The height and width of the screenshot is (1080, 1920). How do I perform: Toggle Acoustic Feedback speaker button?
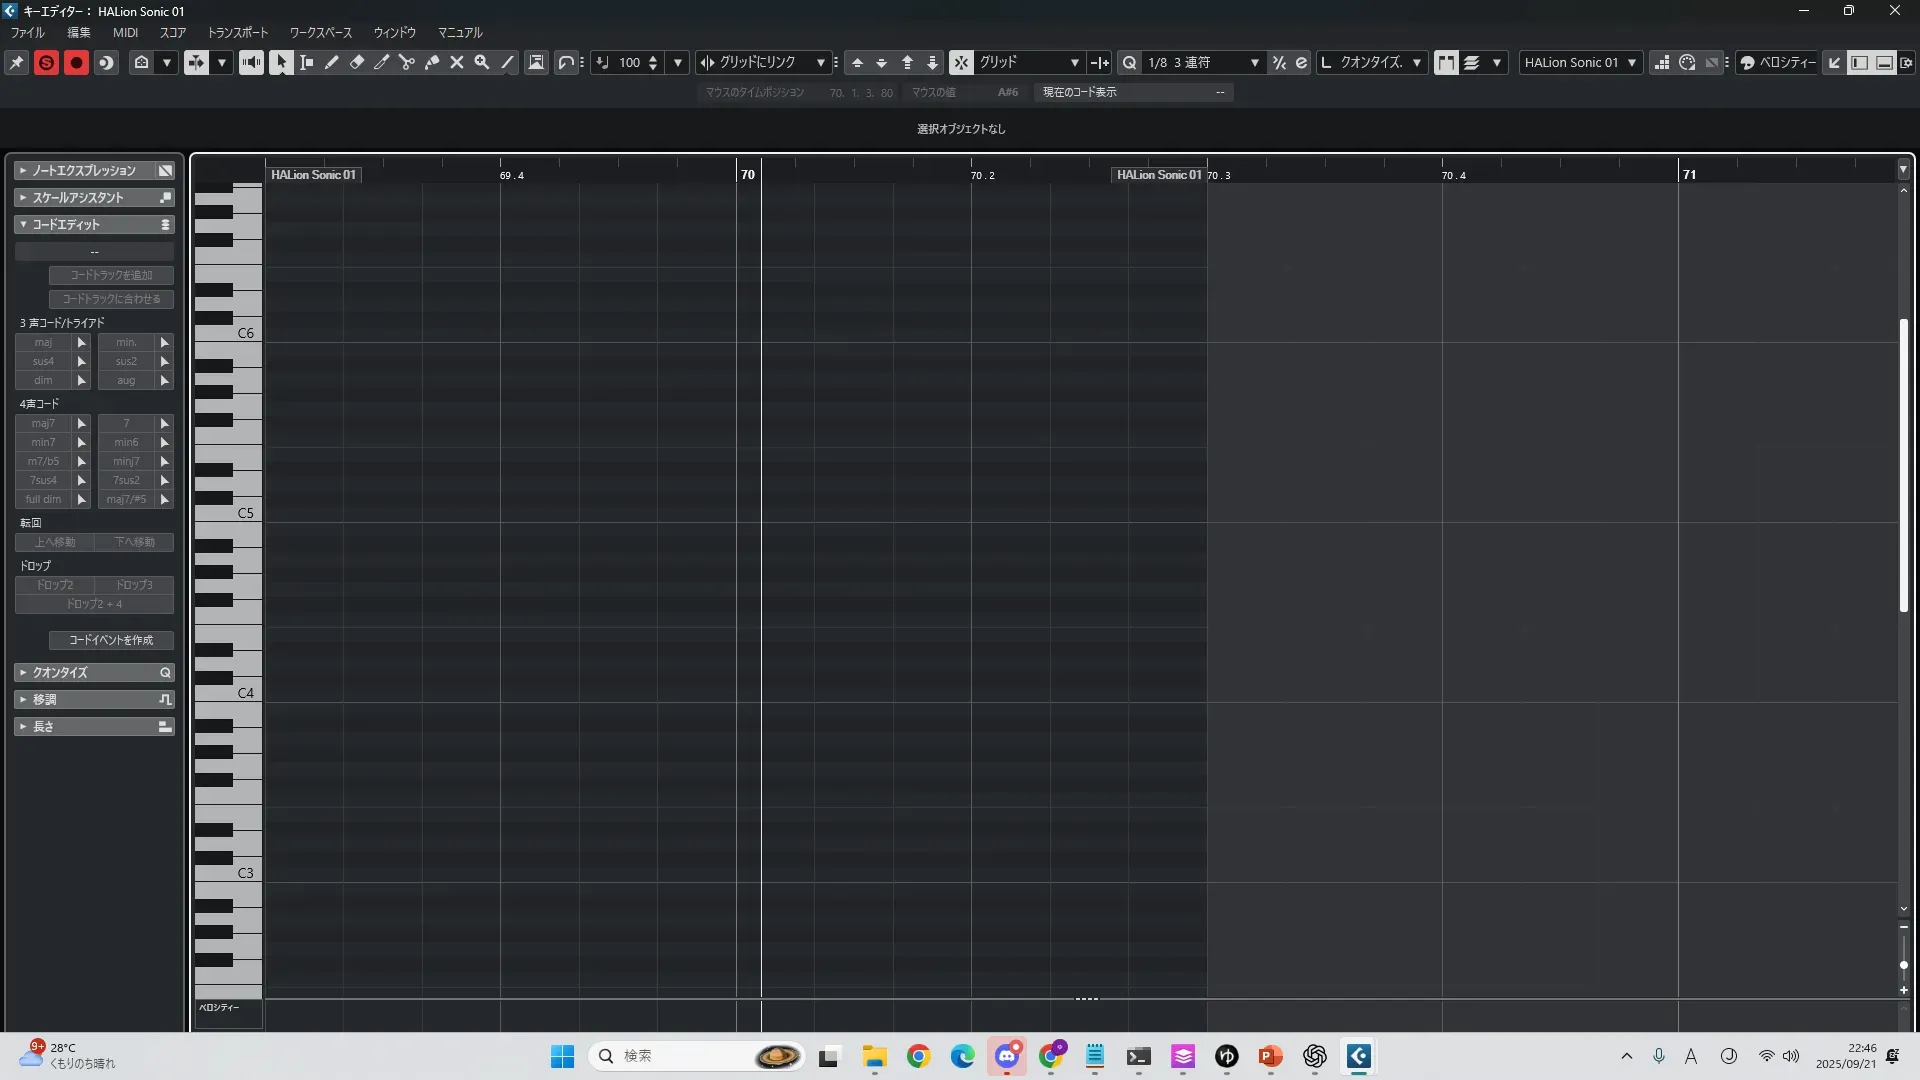pos(251,62)
